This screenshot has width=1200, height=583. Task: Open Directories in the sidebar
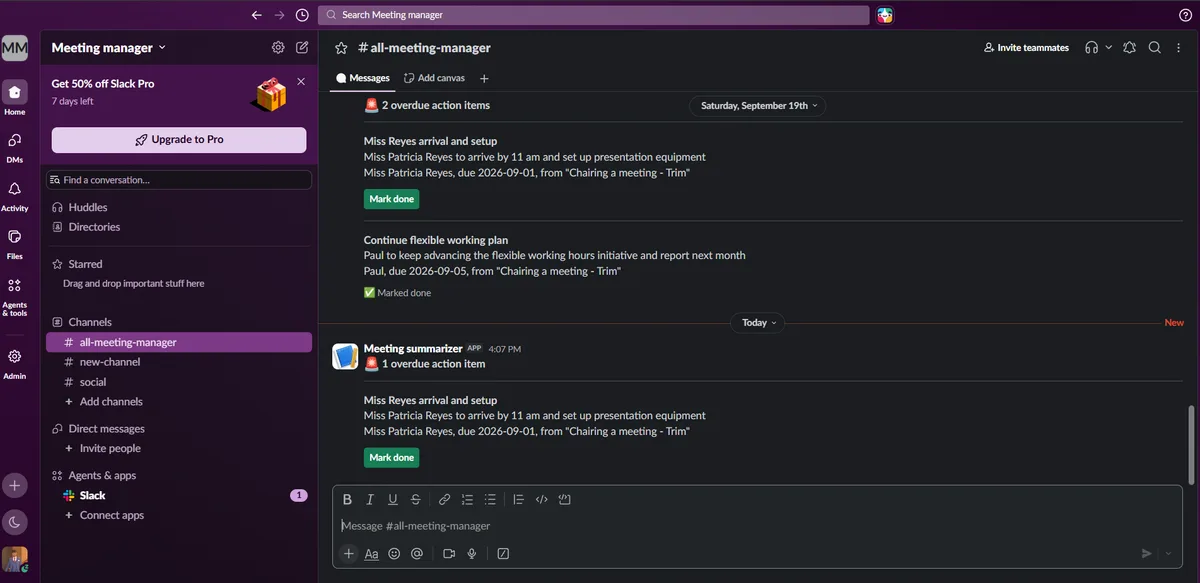(178, 227)
